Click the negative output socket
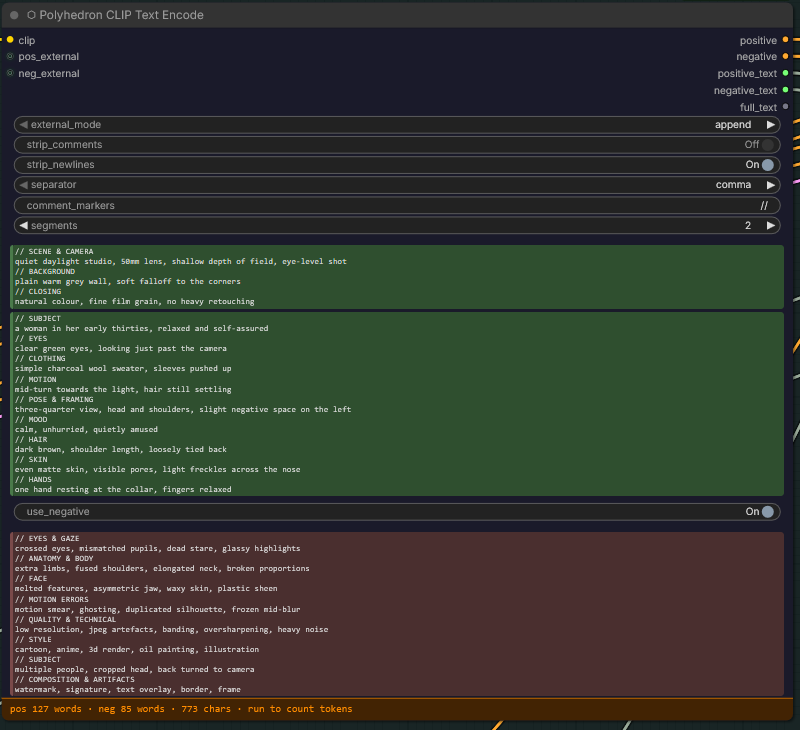800x730 pixels. 785,56
